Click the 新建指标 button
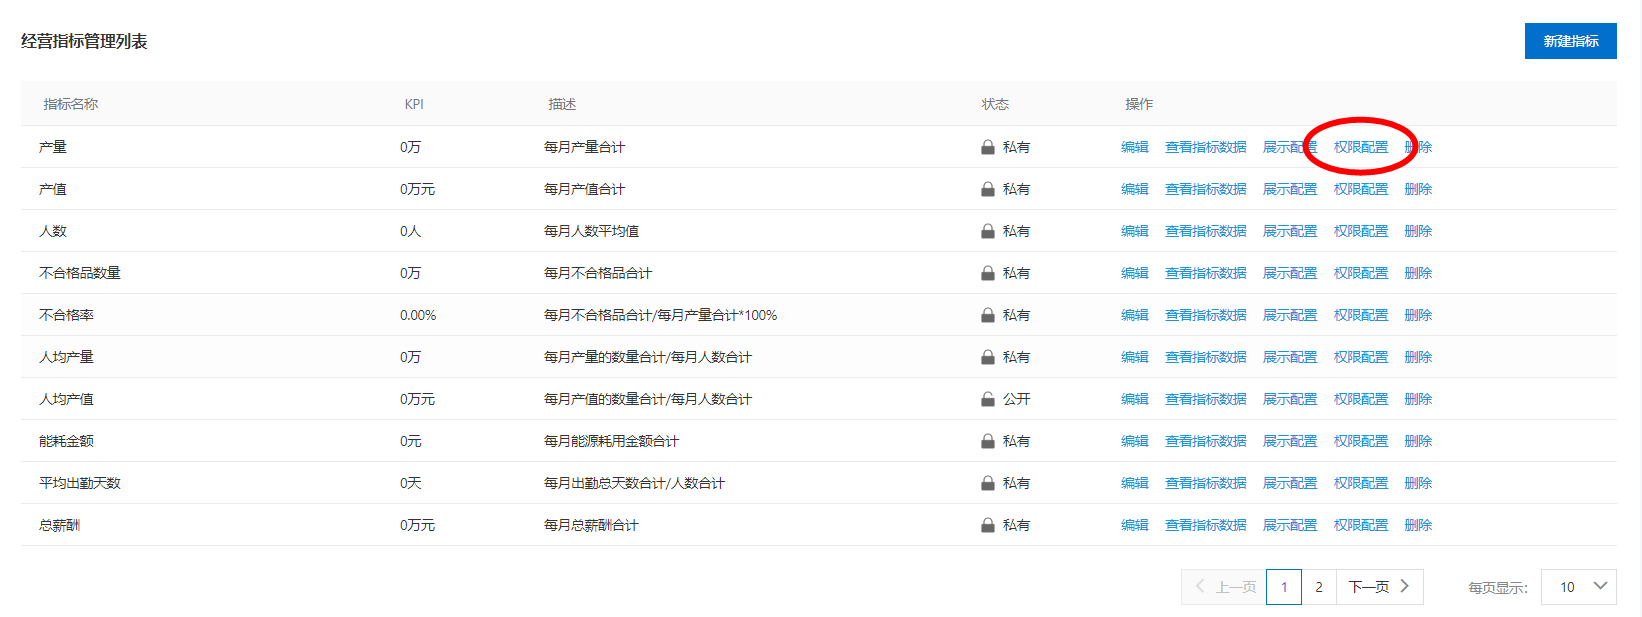Viewport: 1642px width, 617px height. pyautogui.click(x=1570, y=41)
